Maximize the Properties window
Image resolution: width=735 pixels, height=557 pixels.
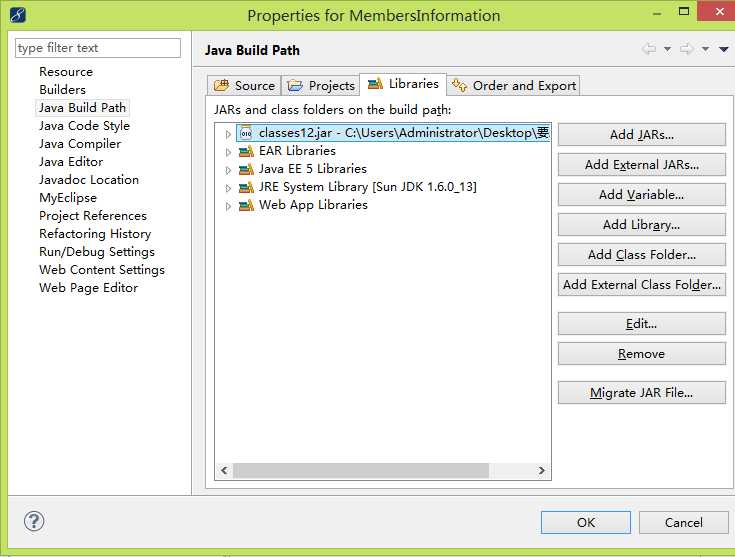point(684,12)
